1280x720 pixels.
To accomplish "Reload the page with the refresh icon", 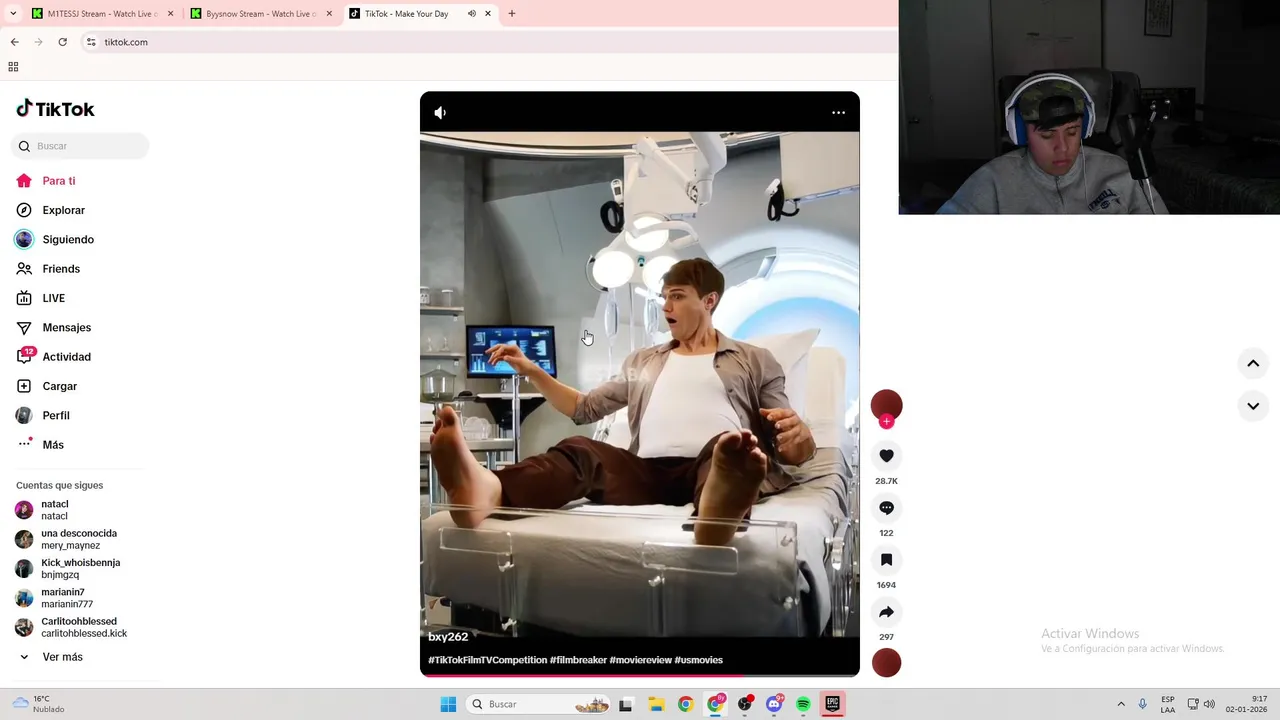I will [62, 42].
